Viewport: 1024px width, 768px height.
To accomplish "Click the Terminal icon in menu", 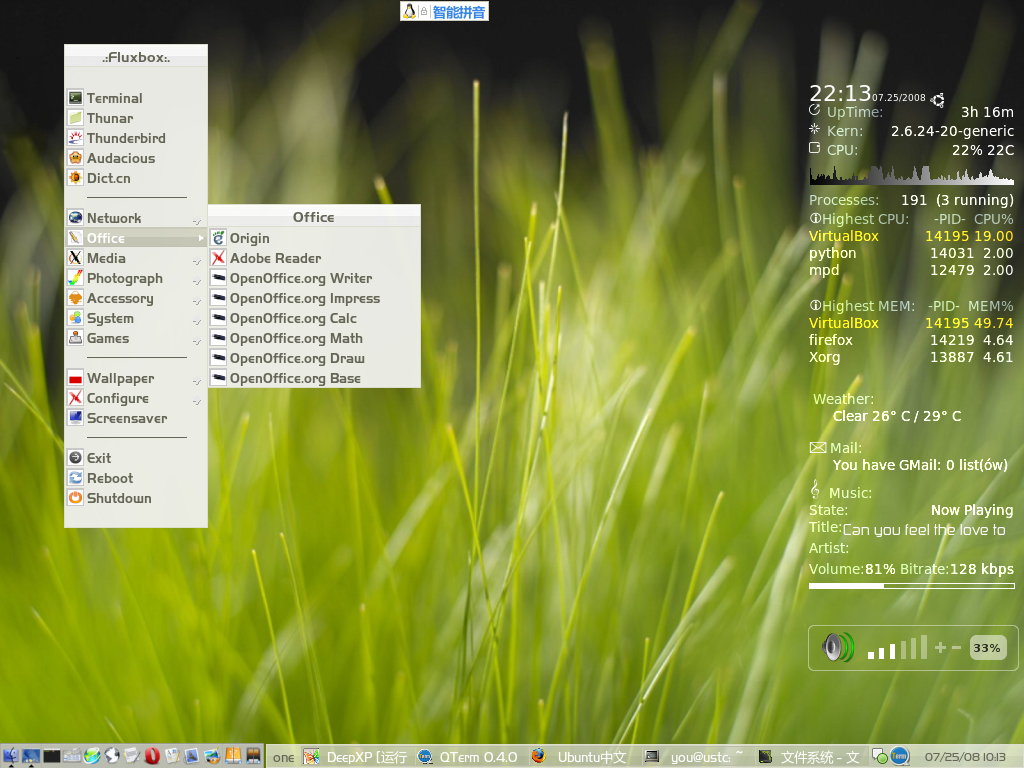I will 76,98.
